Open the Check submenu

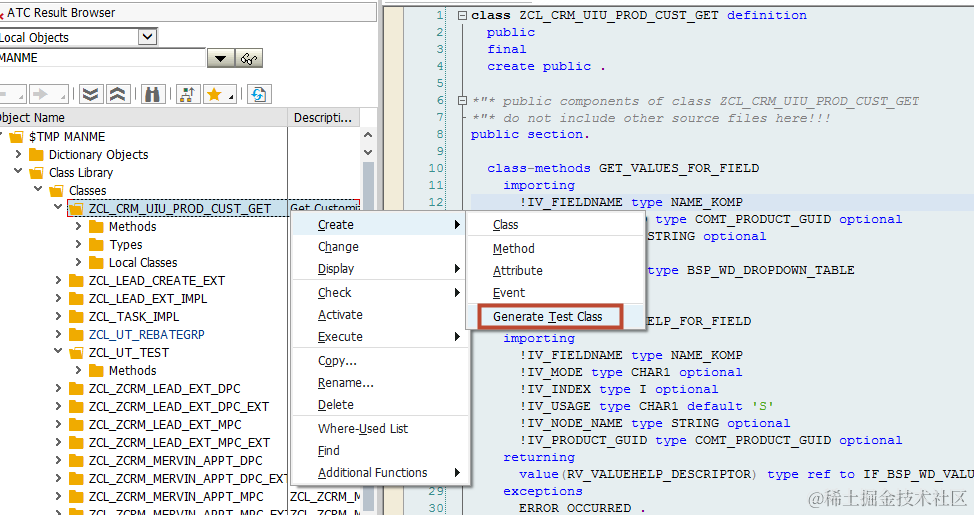380,293
